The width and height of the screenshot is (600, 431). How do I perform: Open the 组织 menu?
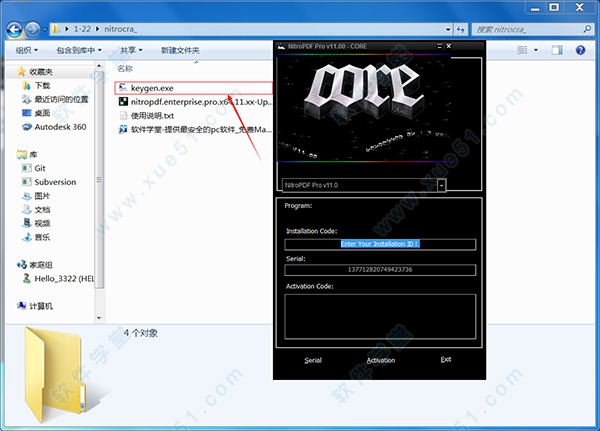(26, 50)
